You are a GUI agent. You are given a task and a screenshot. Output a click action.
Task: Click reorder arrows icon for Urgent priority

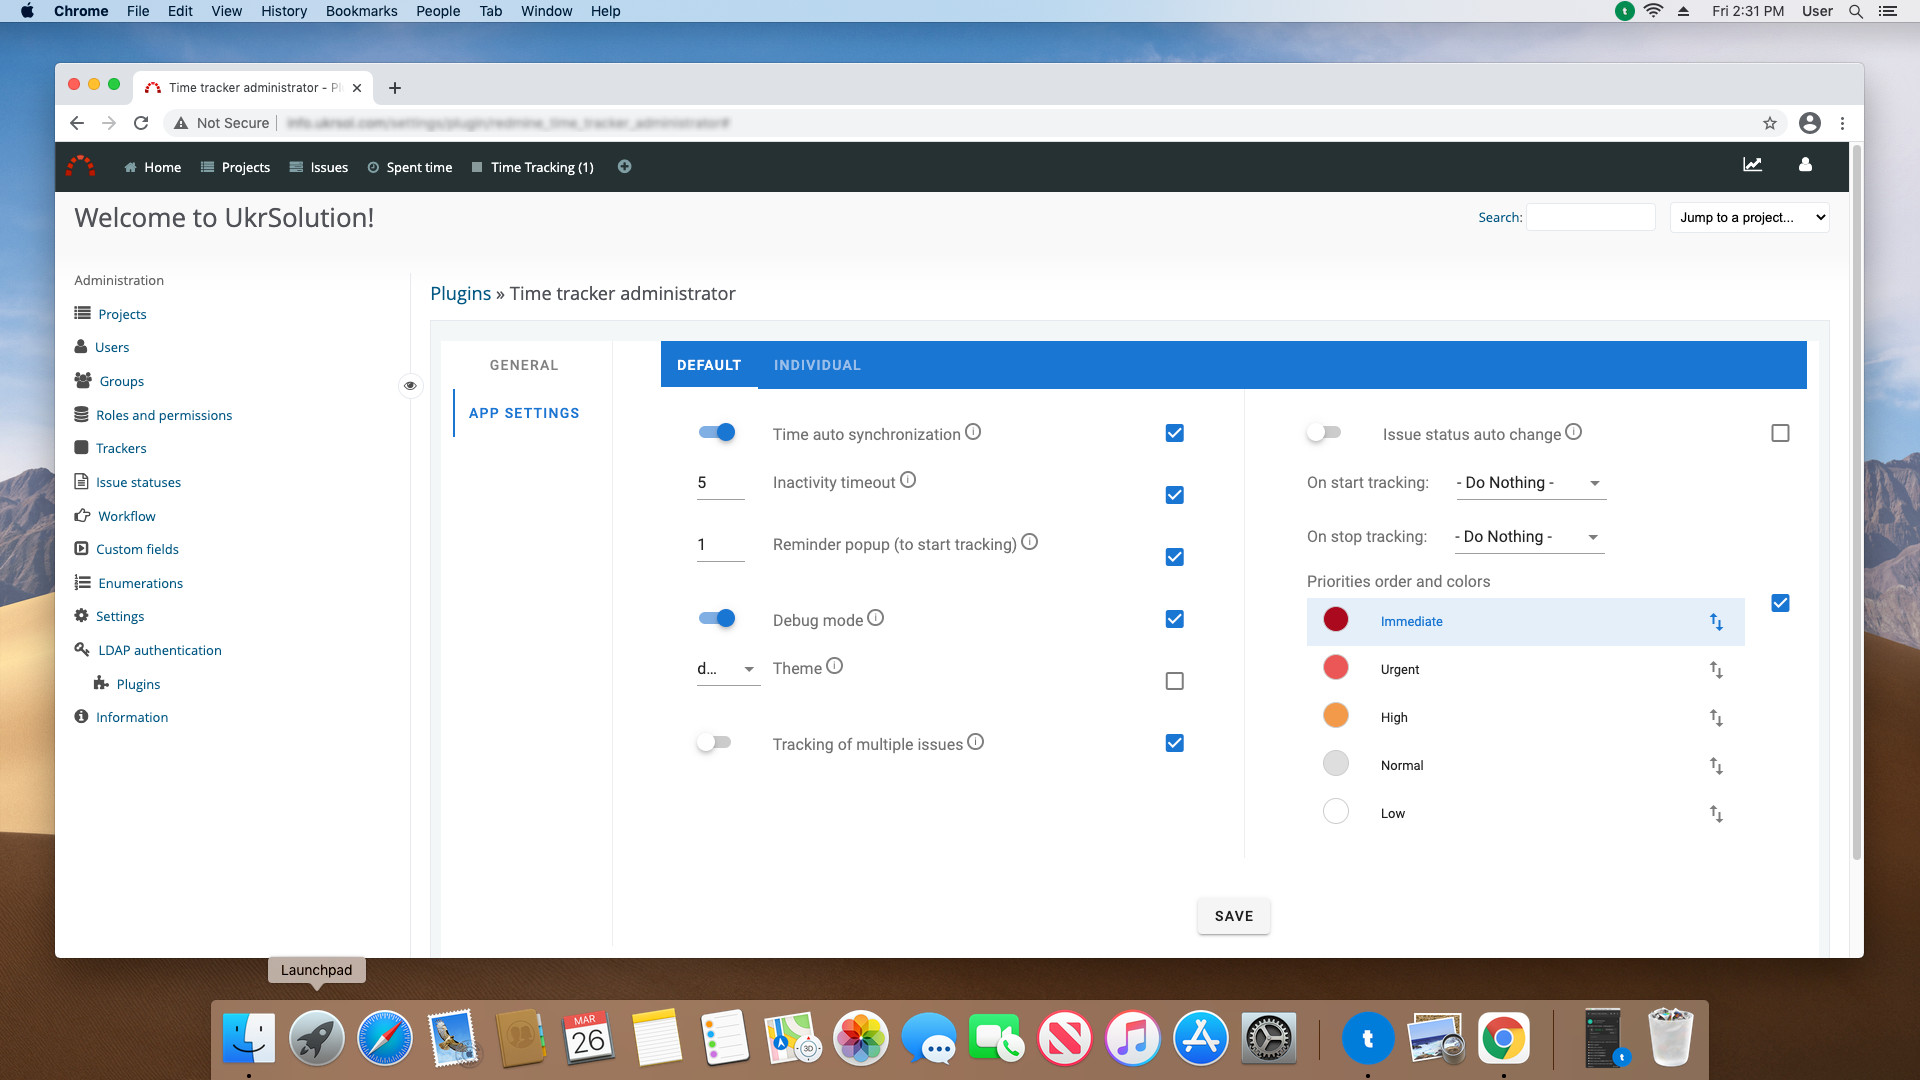coord(1716,670)
